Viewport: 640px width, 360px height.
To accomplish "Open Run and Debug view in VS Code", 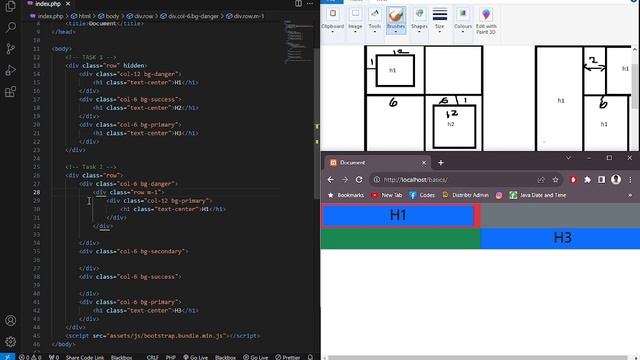I will pyautogui.click(x=11, y=70).
